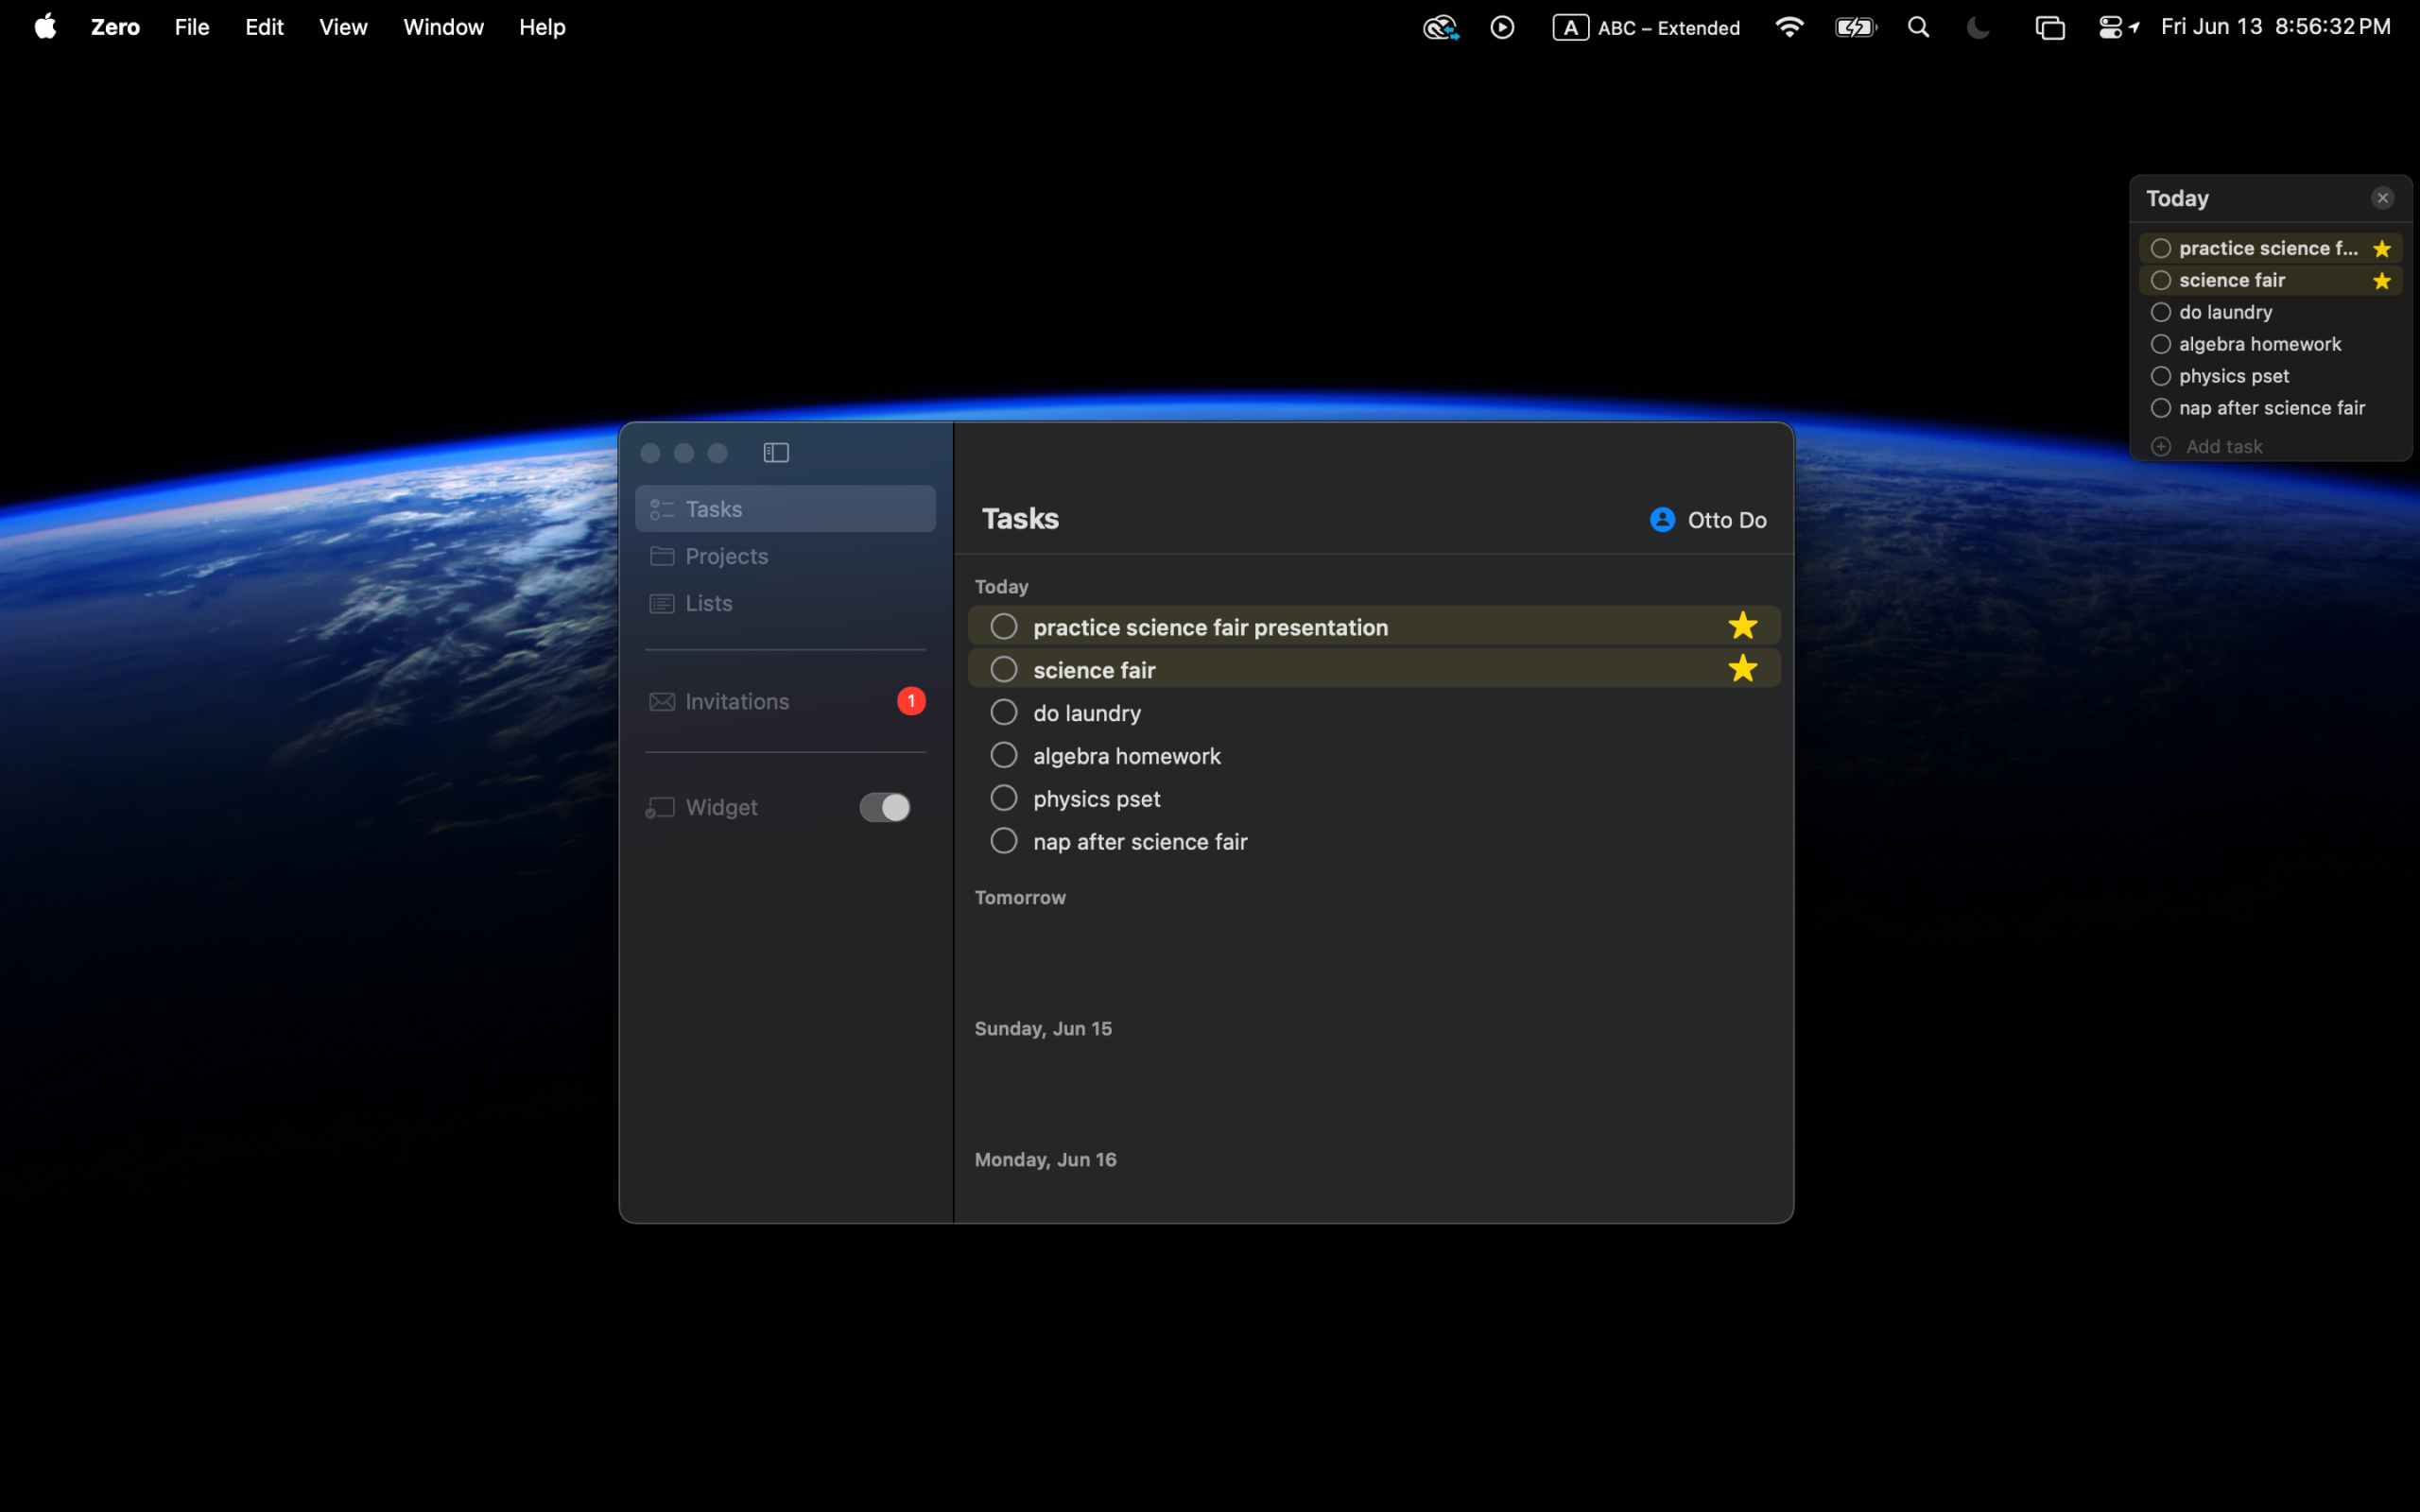Complete algebra homework in main window
The width and height of the screenshot is (2420, 1512).
1003,755
